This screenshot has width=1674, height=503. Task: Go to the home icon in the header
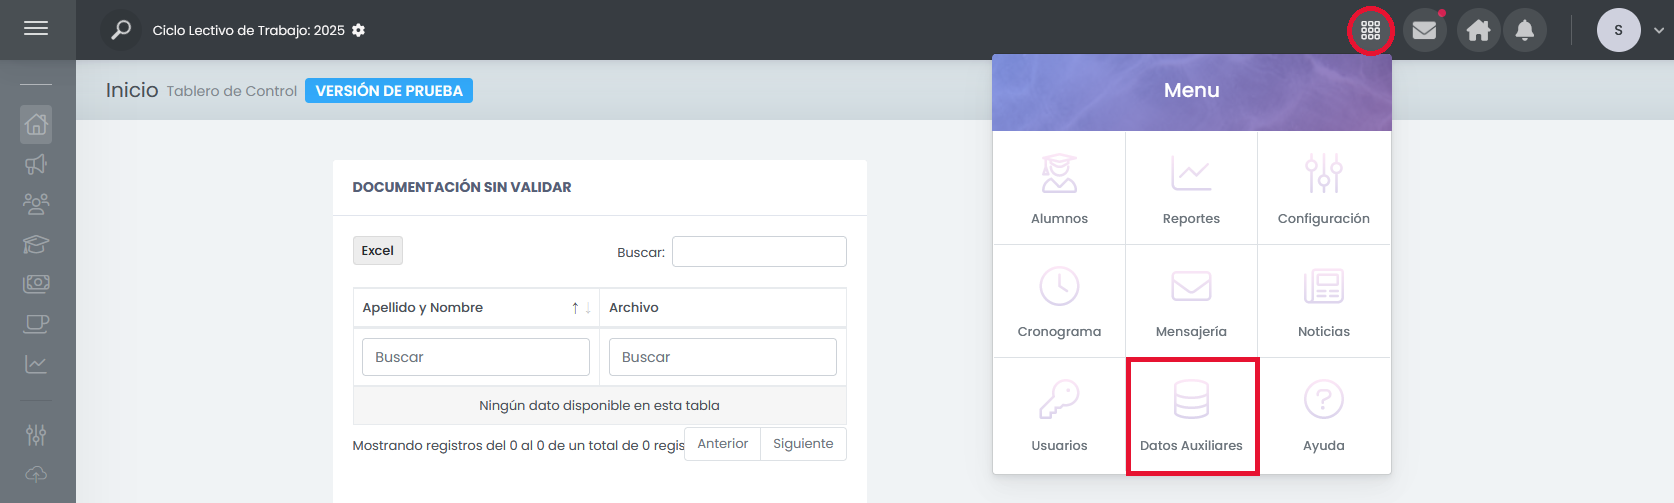point(1478,30)
